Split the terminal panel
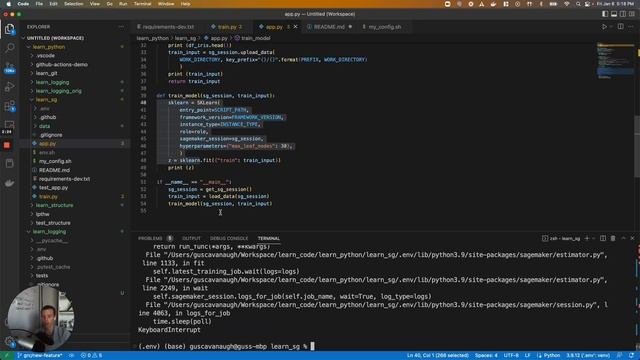The height and width of the screenshot is (360, 640). click(x=603, y=238)
